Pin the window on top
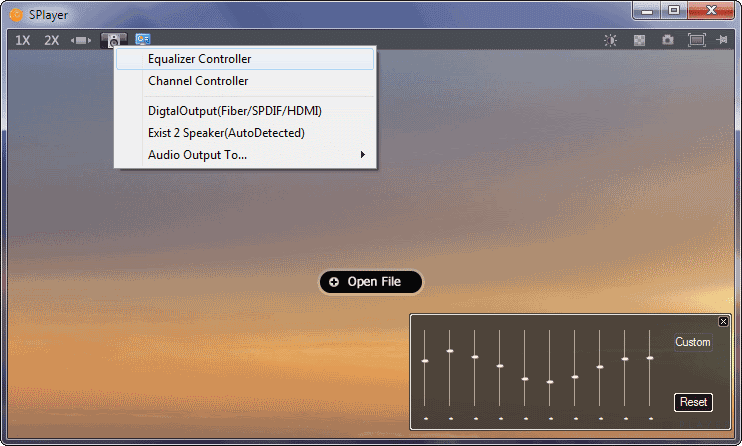 coord(722,40)
